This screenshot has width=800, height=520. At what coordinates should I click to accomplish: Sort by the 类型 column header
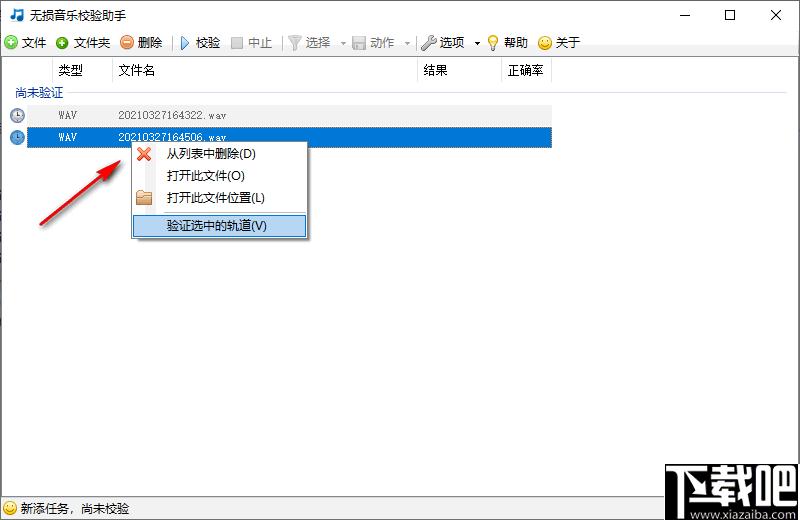click(82, 70)
